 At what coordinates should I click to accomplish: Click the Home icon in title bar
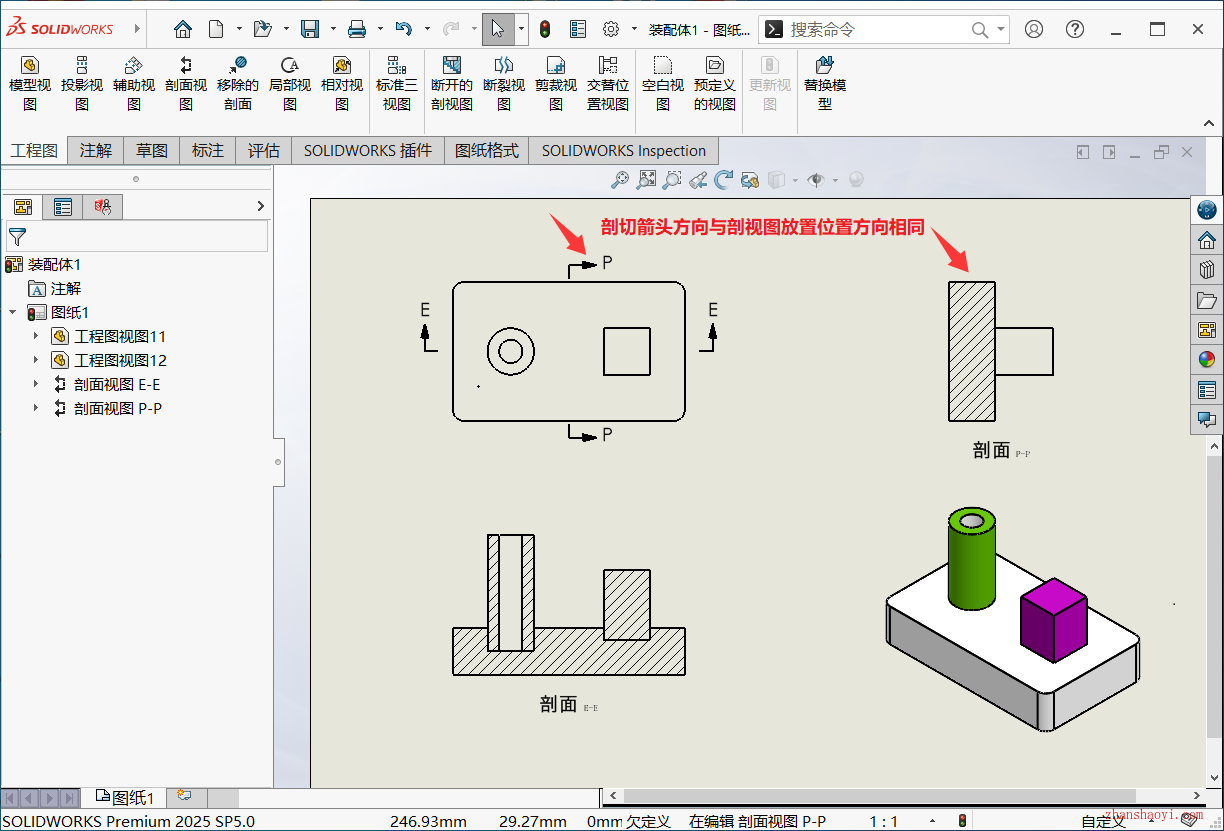tap(182, 29)
